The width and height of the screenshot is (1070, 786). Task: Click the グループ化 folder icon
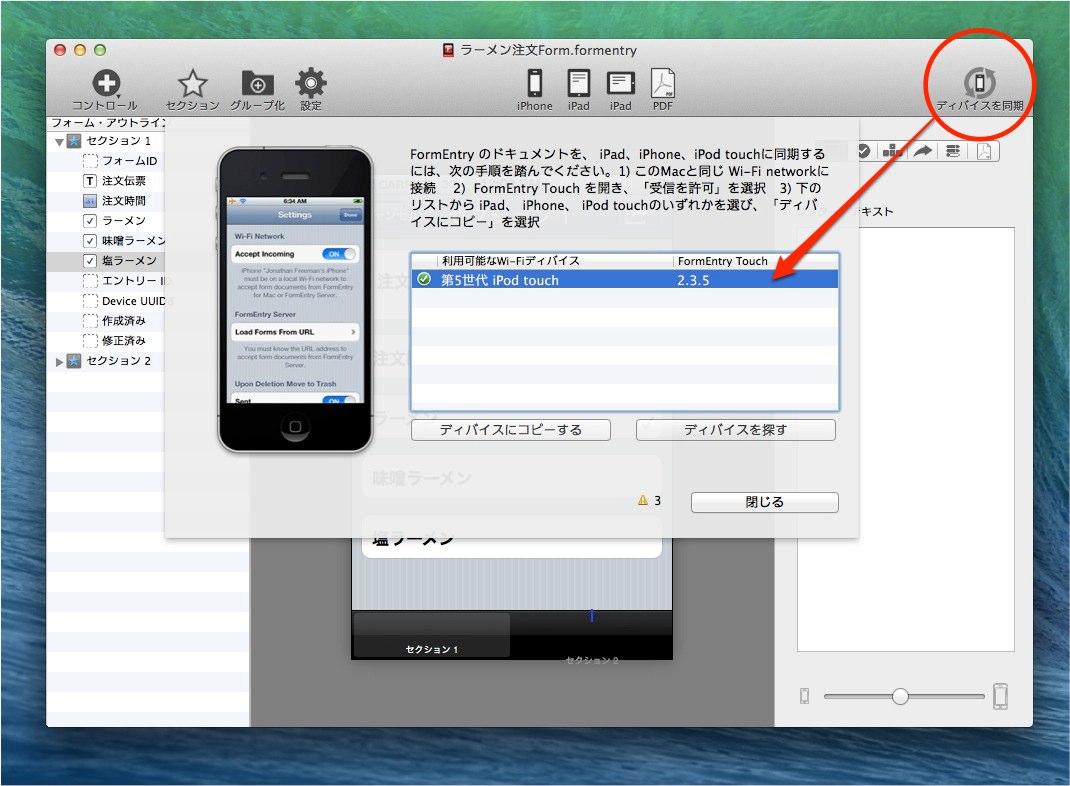pyautogui.click(x=257, y=84)
